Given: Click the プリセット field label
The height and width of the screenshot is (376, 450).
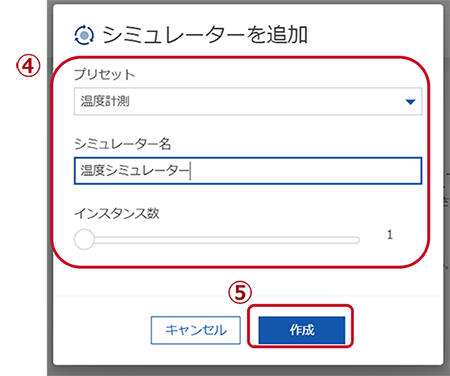Looking at the screenshot, I should (x=104, y=74).
